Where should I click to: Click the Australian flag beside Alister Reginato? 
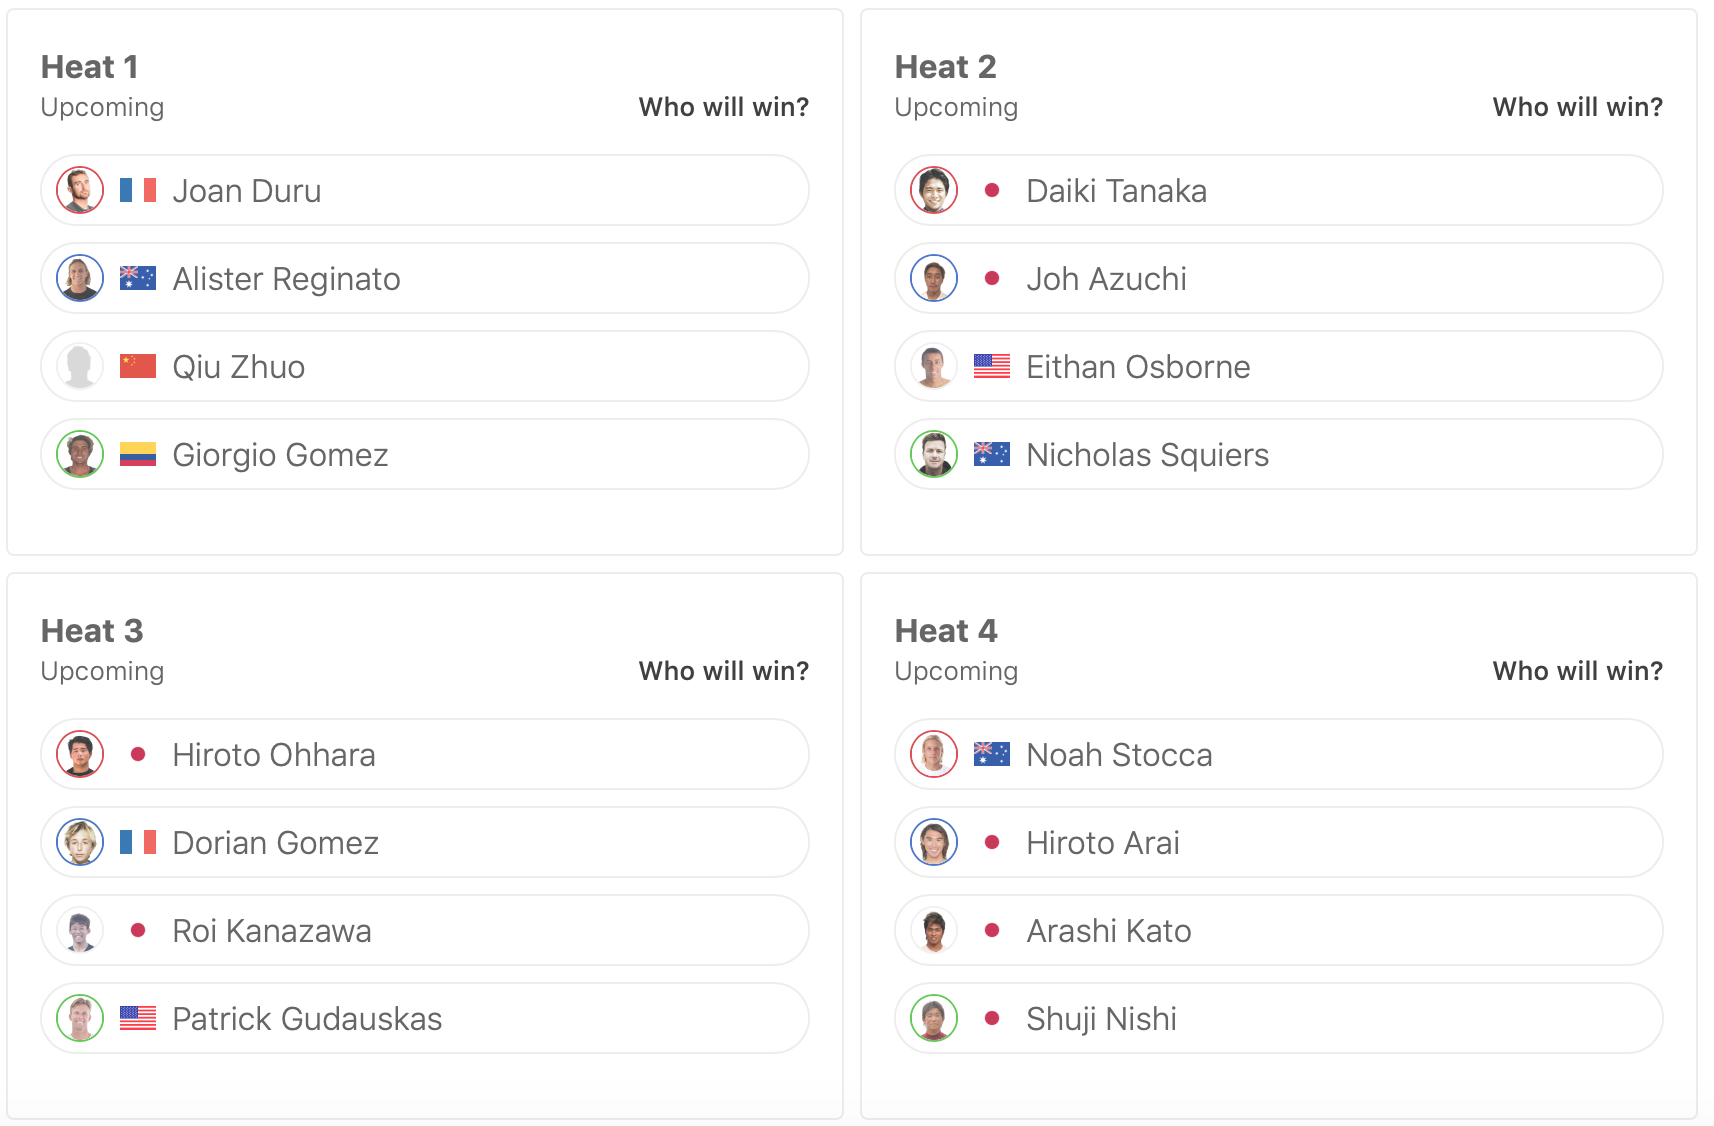point(137,278)
